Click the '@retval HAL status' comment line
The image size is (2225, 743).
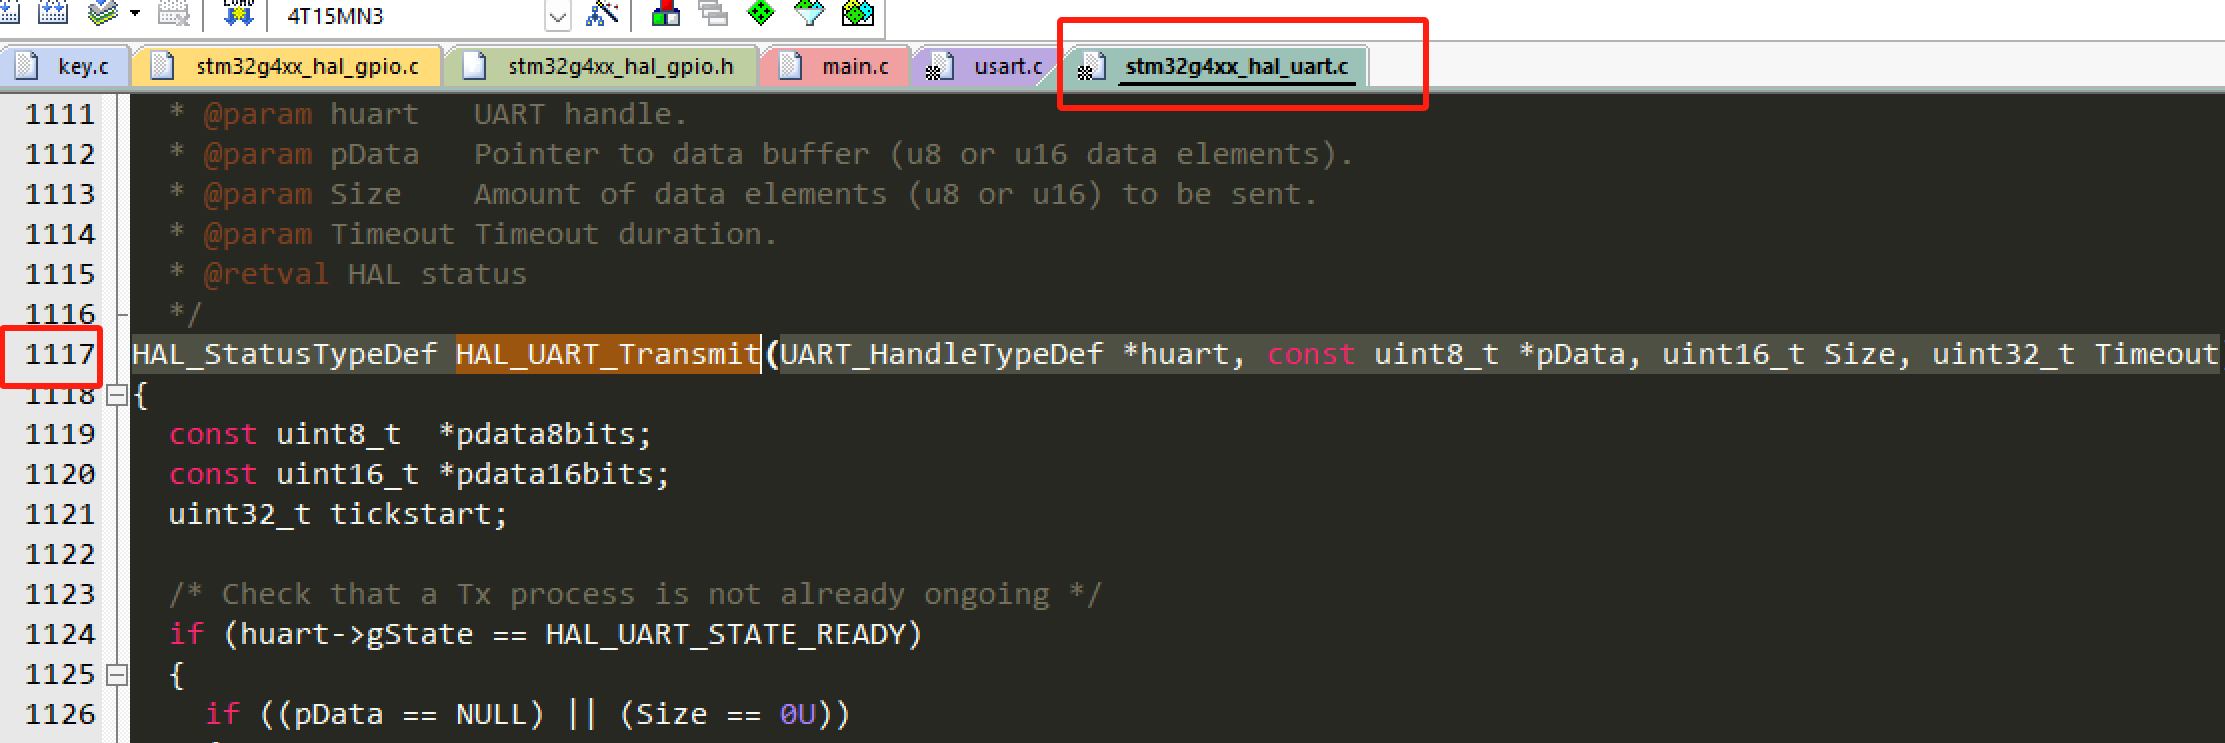pos(365,274)
